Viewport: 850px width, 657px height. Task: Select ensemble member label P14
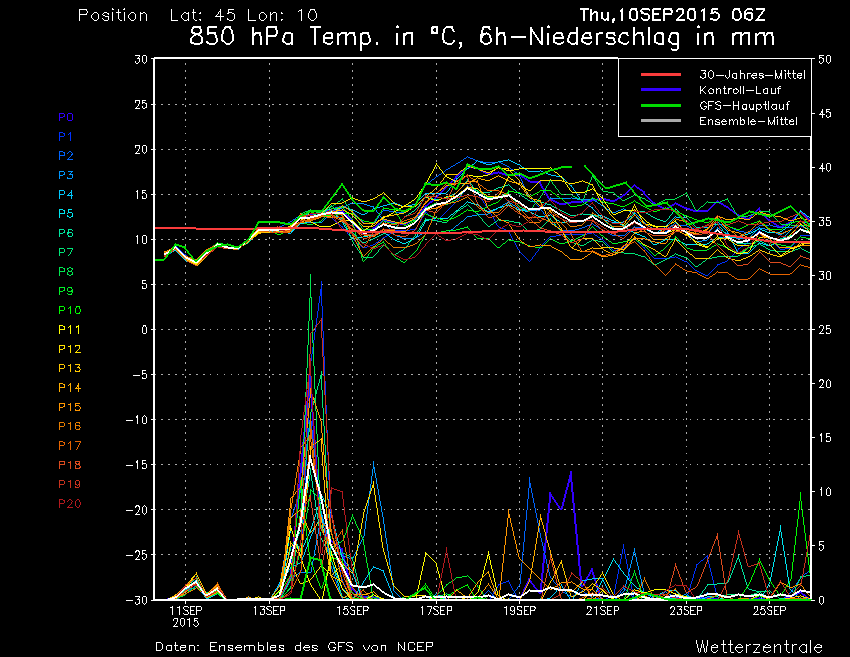(69, 388)
